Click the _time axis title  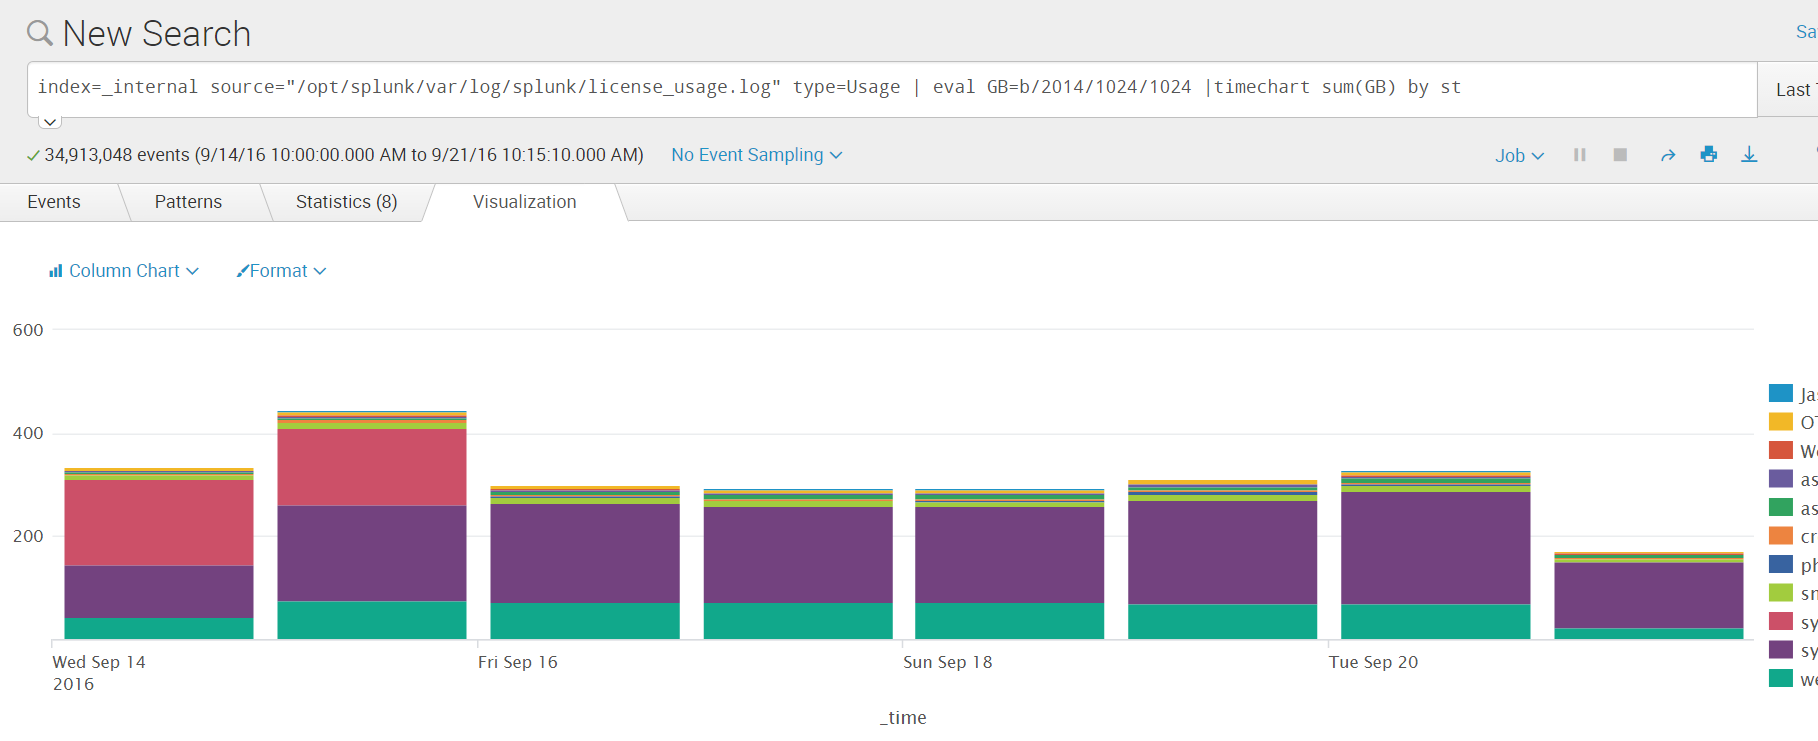click(x=903, y=718)
